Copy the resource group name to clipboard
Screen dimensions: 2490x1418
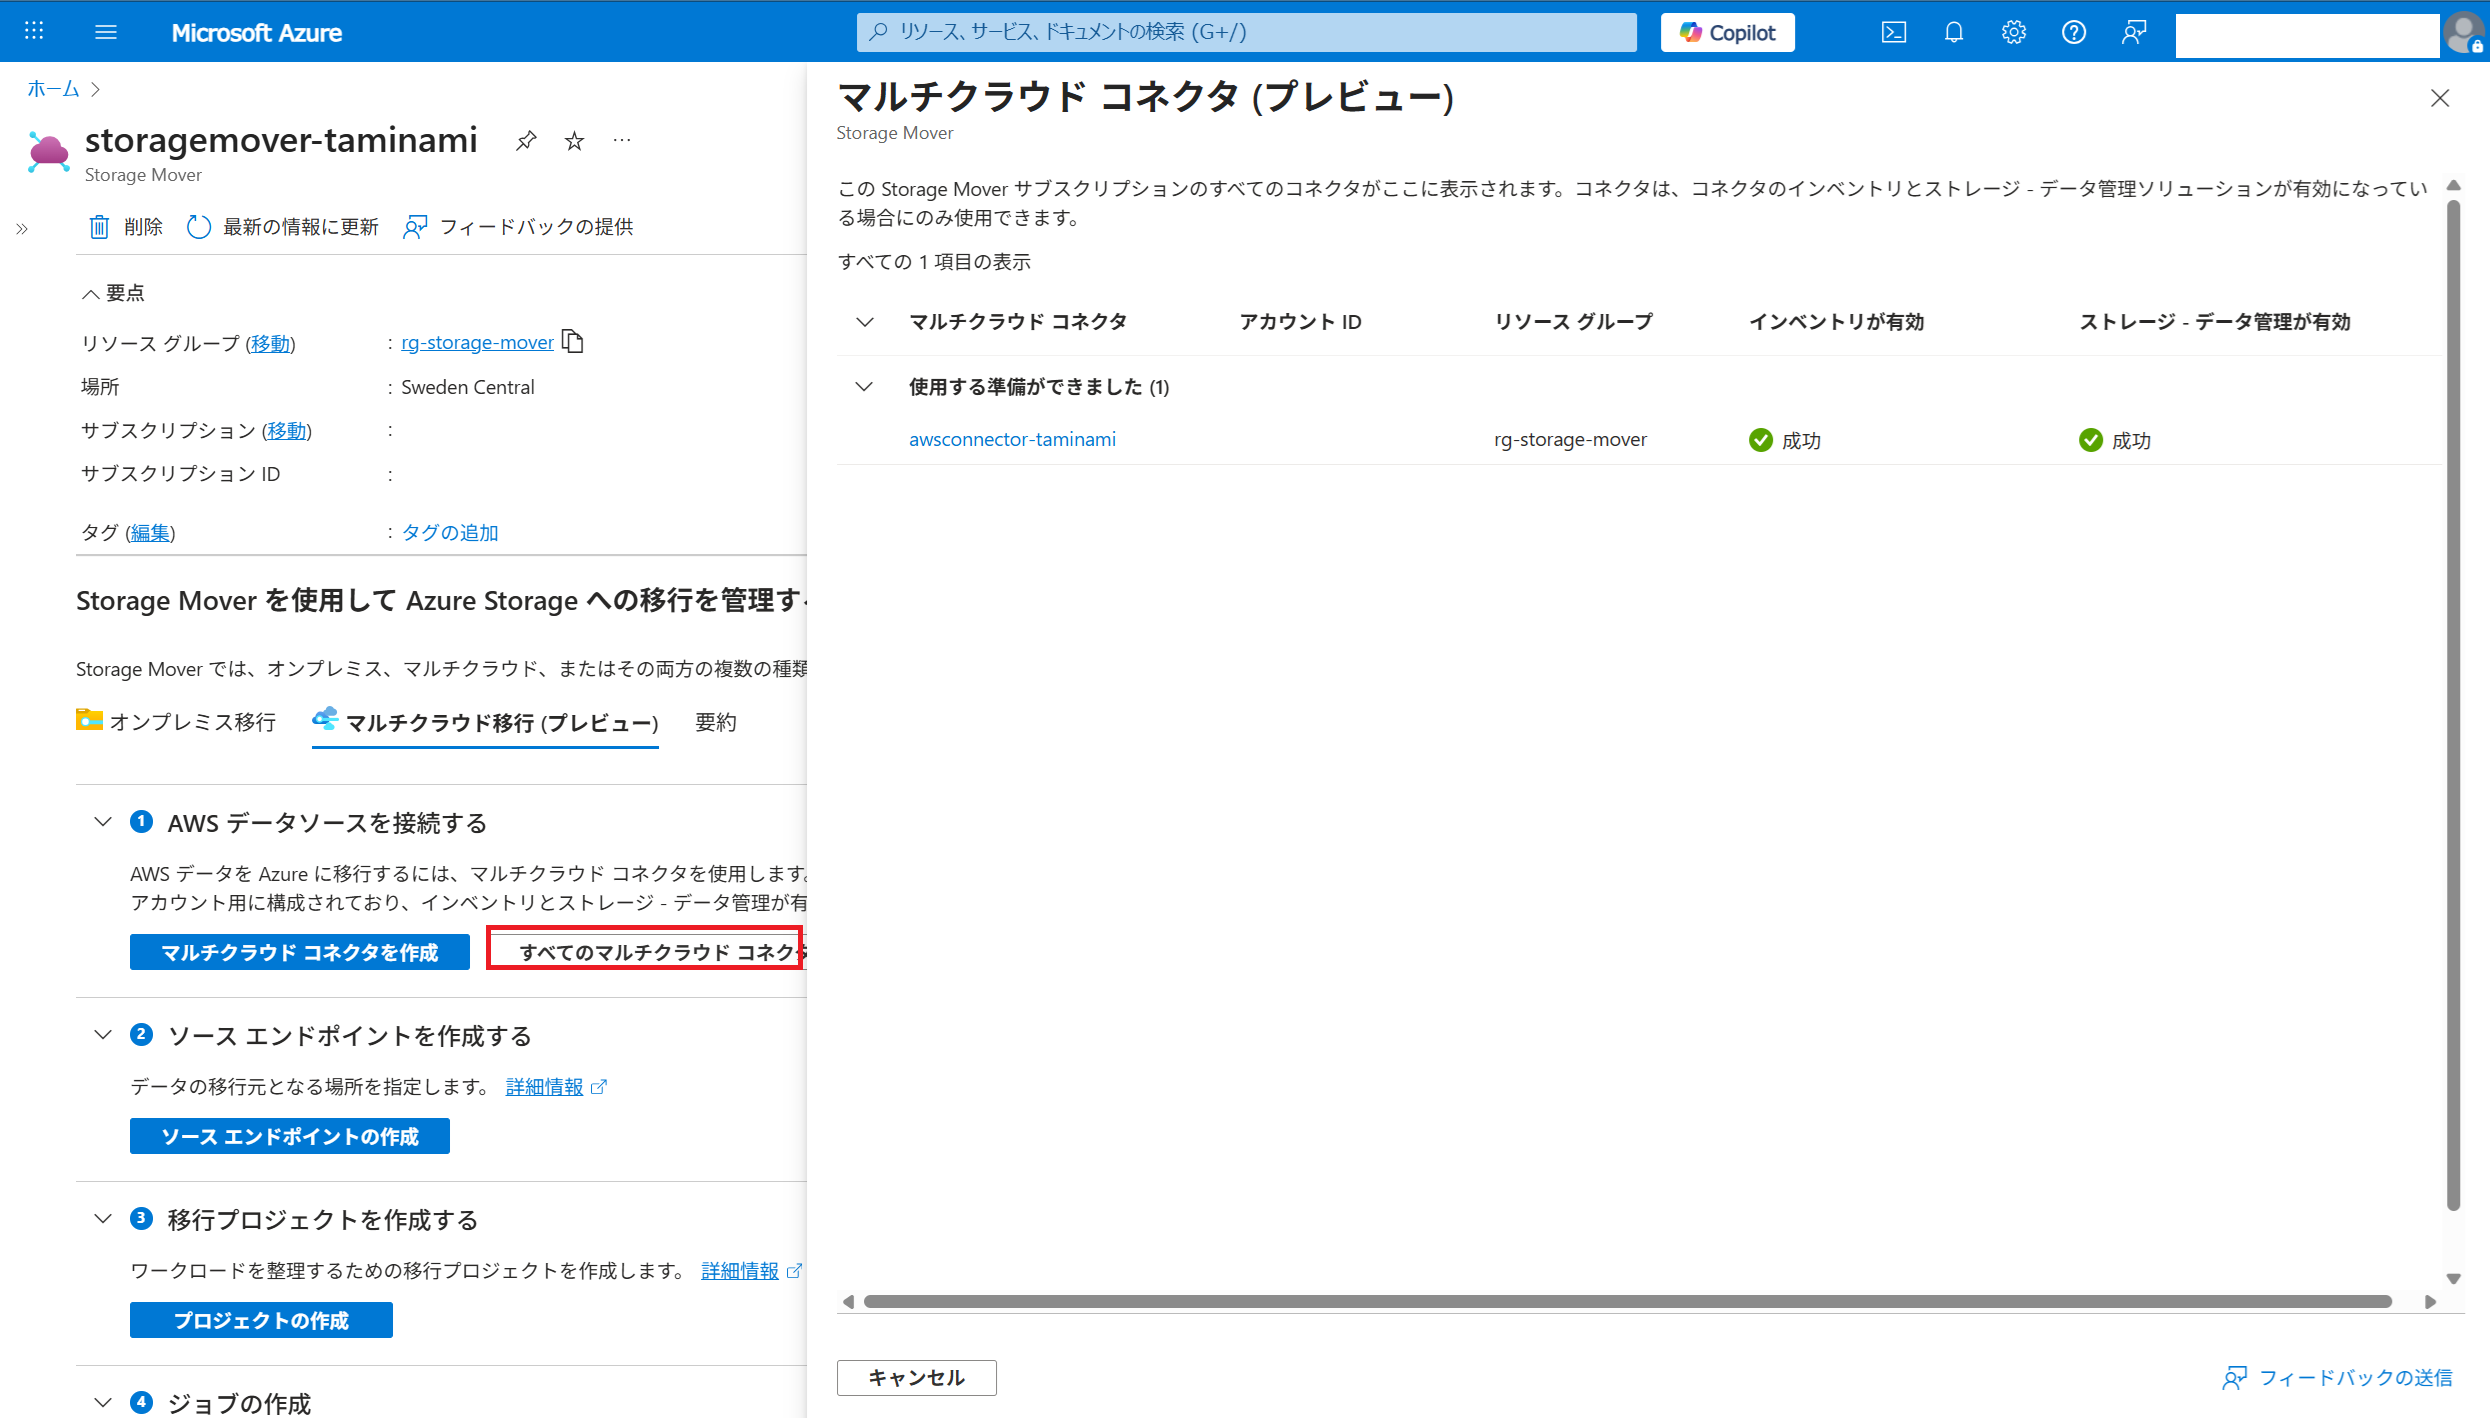click(x=573, y=342)
